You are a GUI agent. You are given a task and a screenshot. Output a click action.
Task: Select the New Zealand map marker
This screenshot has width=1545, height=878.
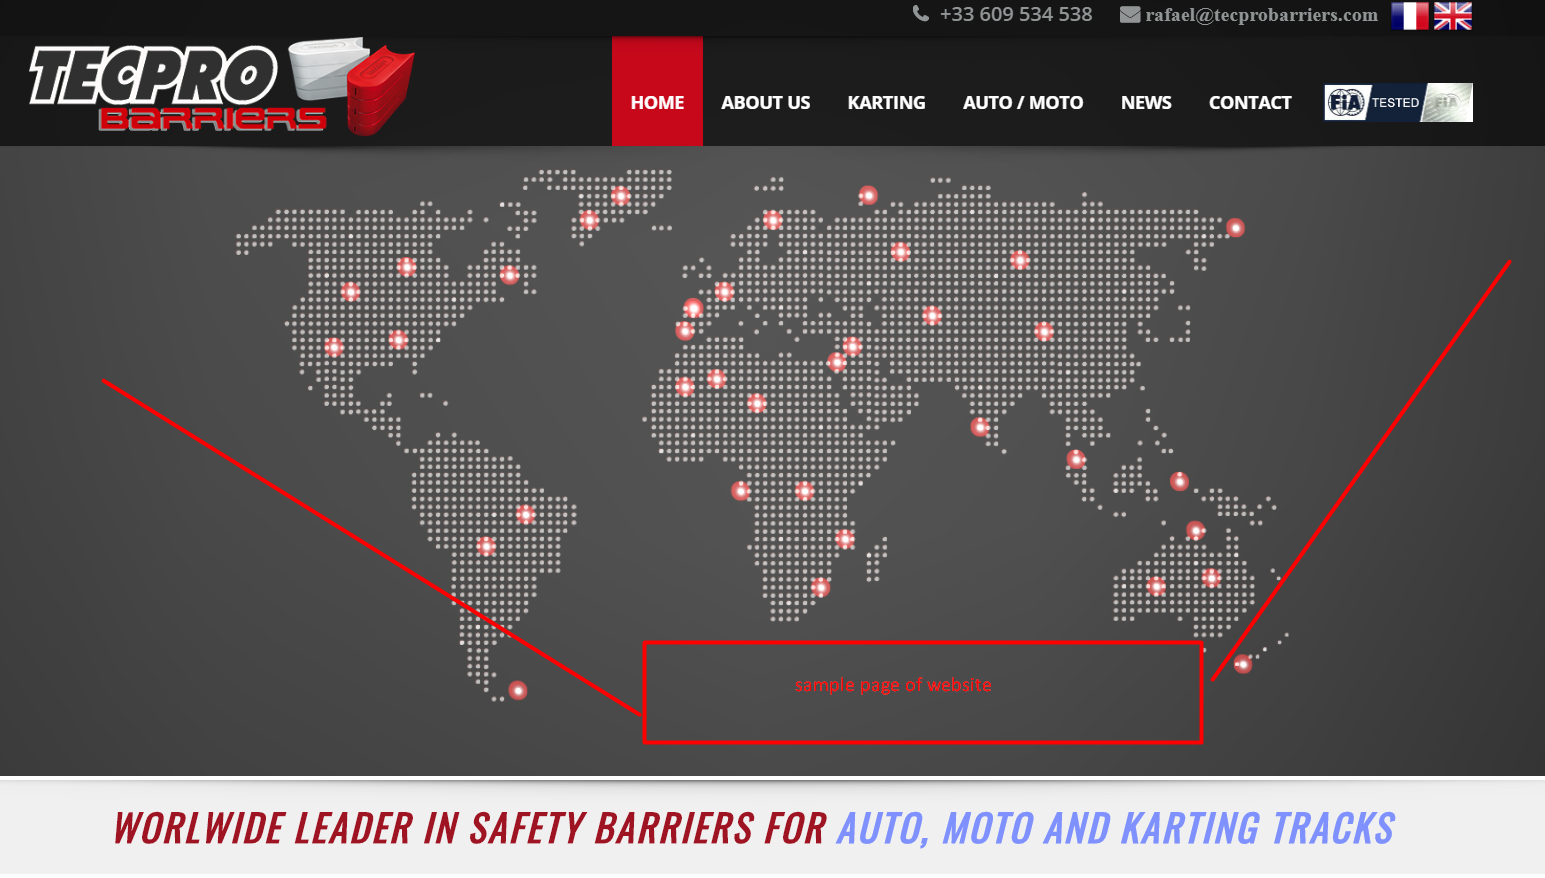(1243, 664)
